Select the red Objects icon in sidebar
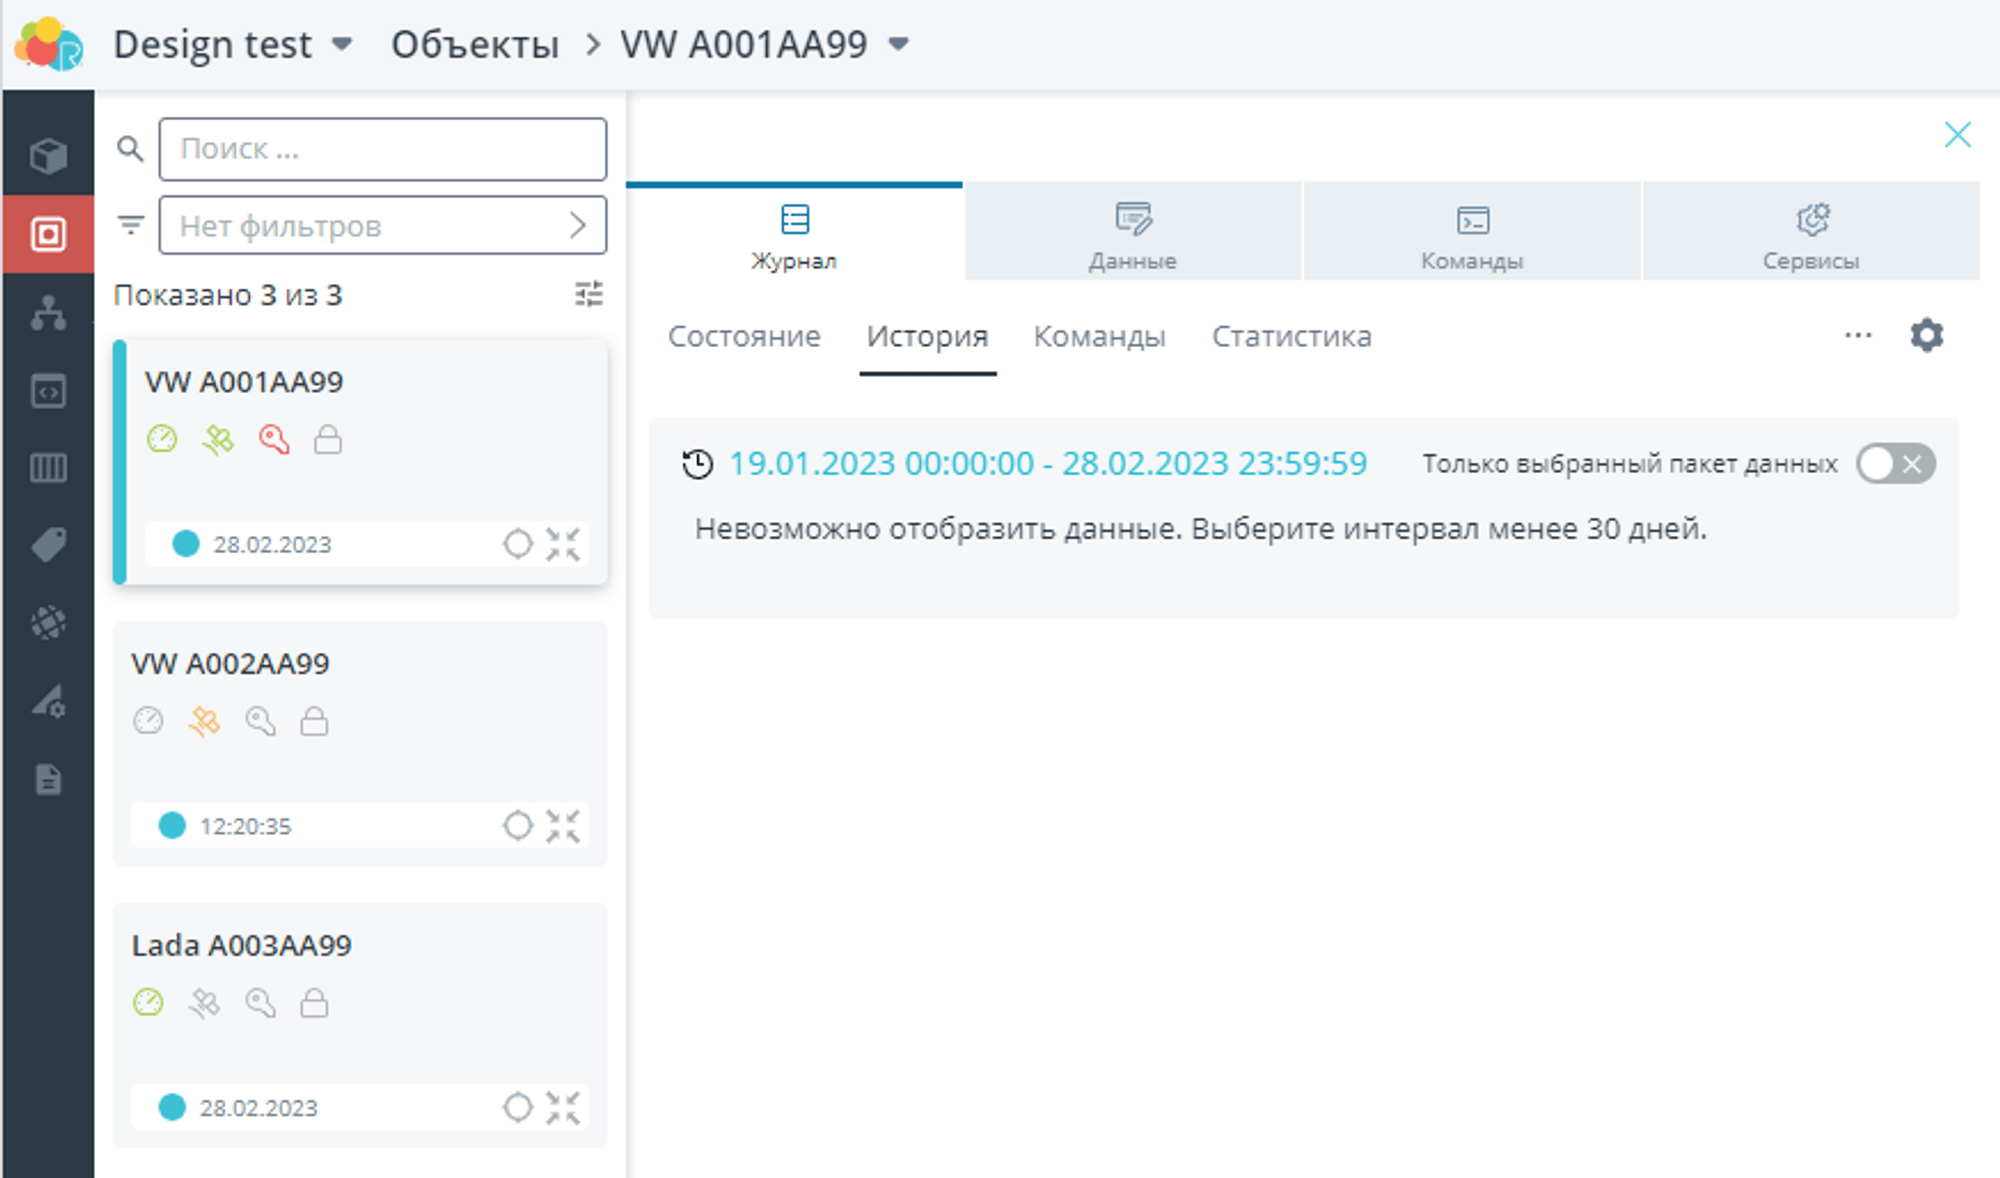This screenshot has width=2000, height=1178. click(48, 234)
